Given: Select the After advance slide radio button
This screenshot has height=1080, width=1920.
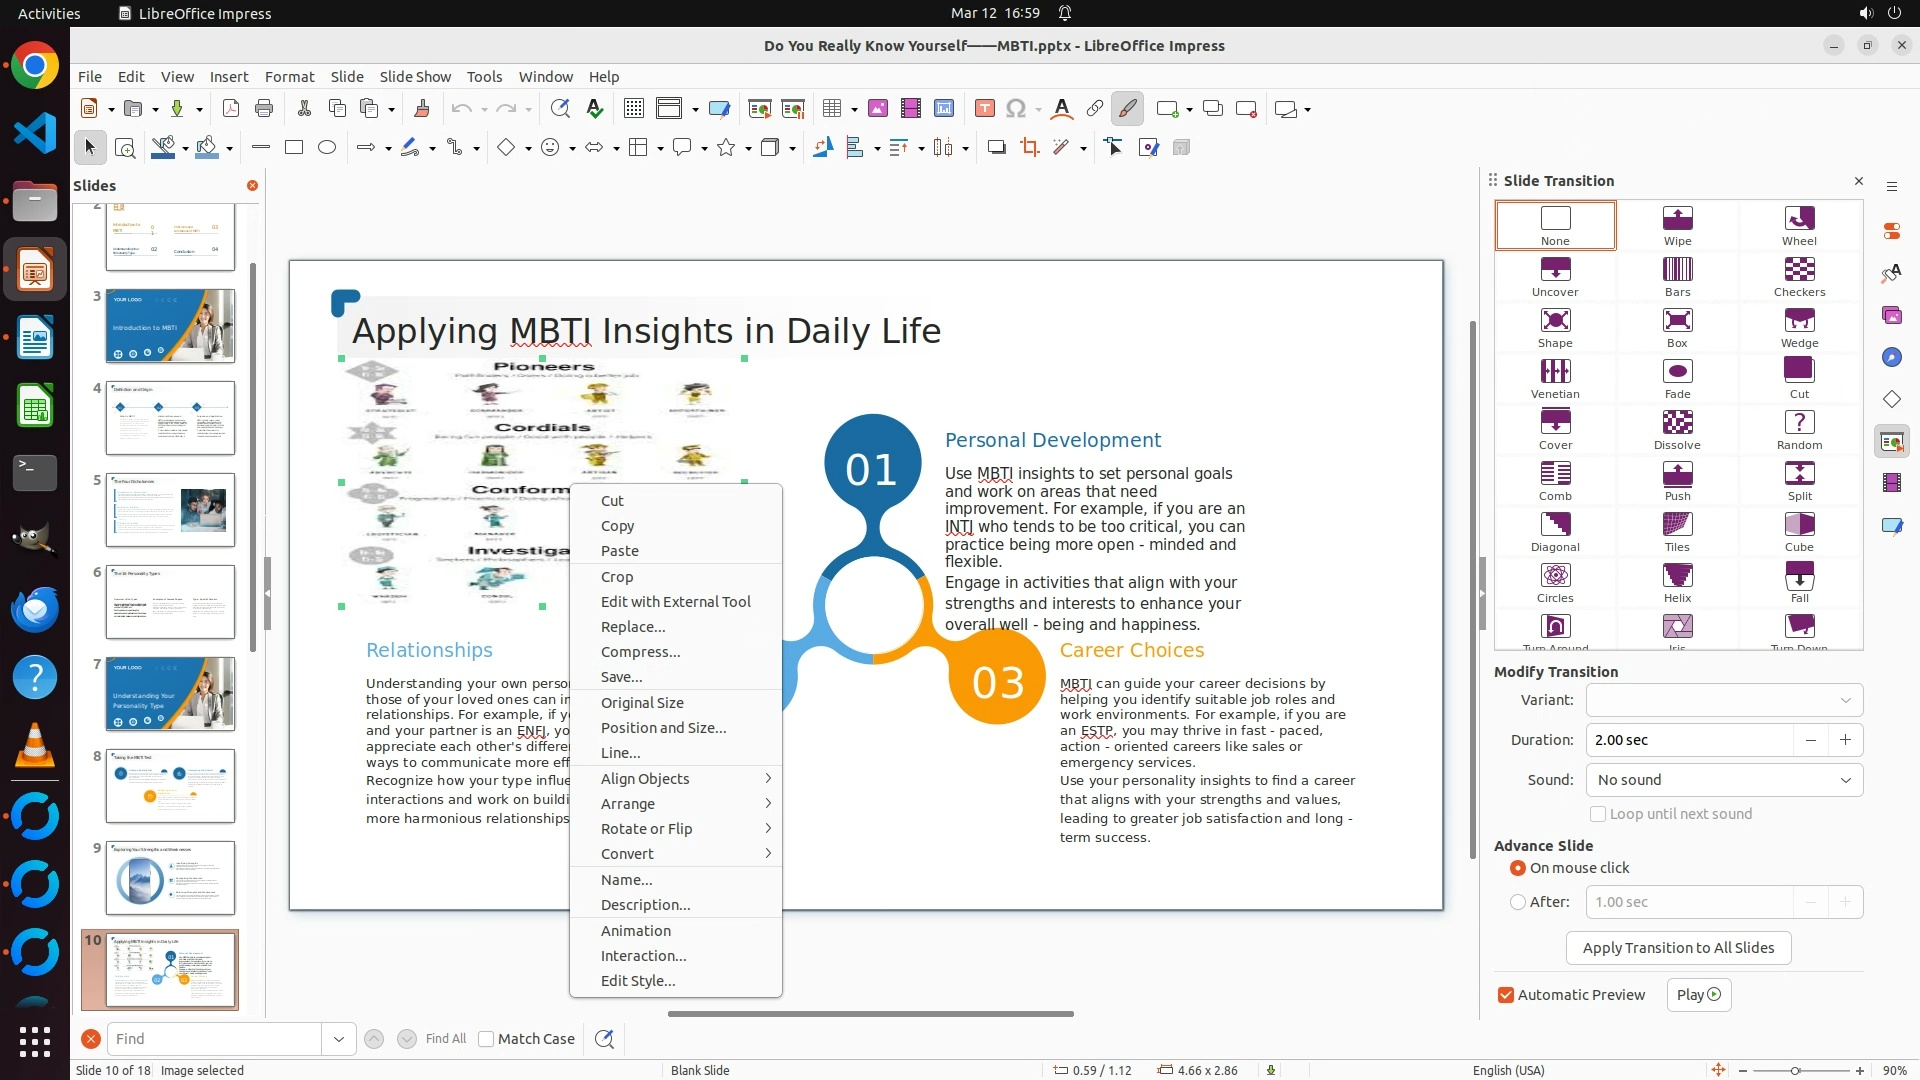Looking at the screenshot, I should [1518, 902].
